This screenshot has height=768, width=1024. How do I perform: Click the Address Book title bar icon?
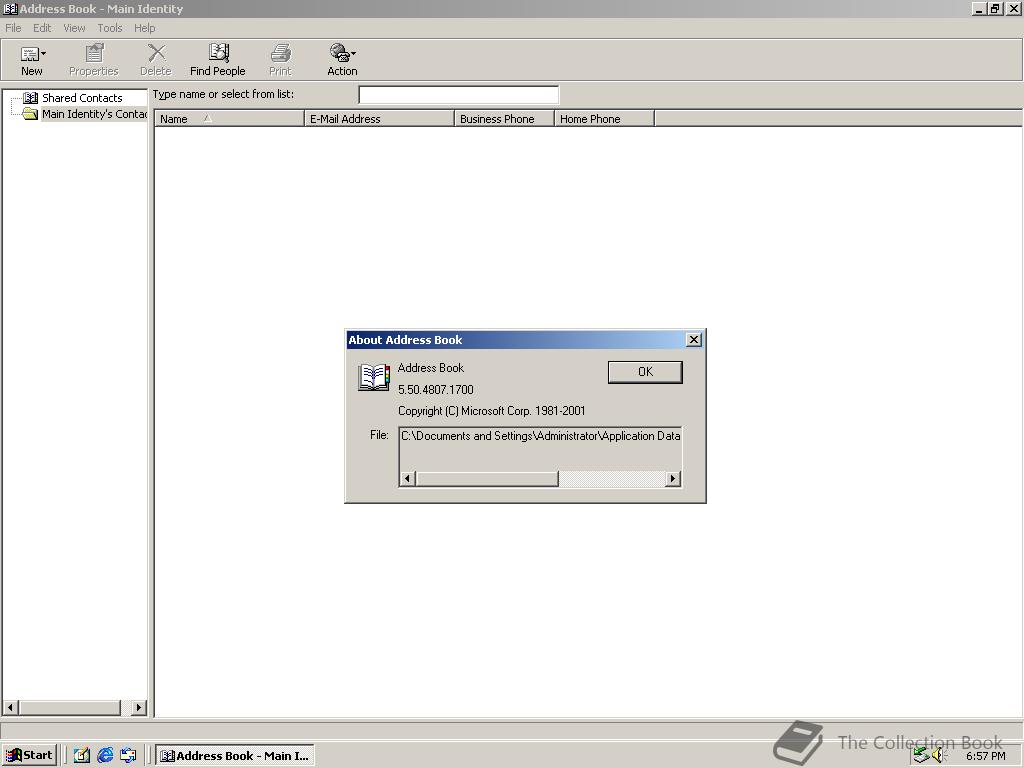[x=10, y=9]
